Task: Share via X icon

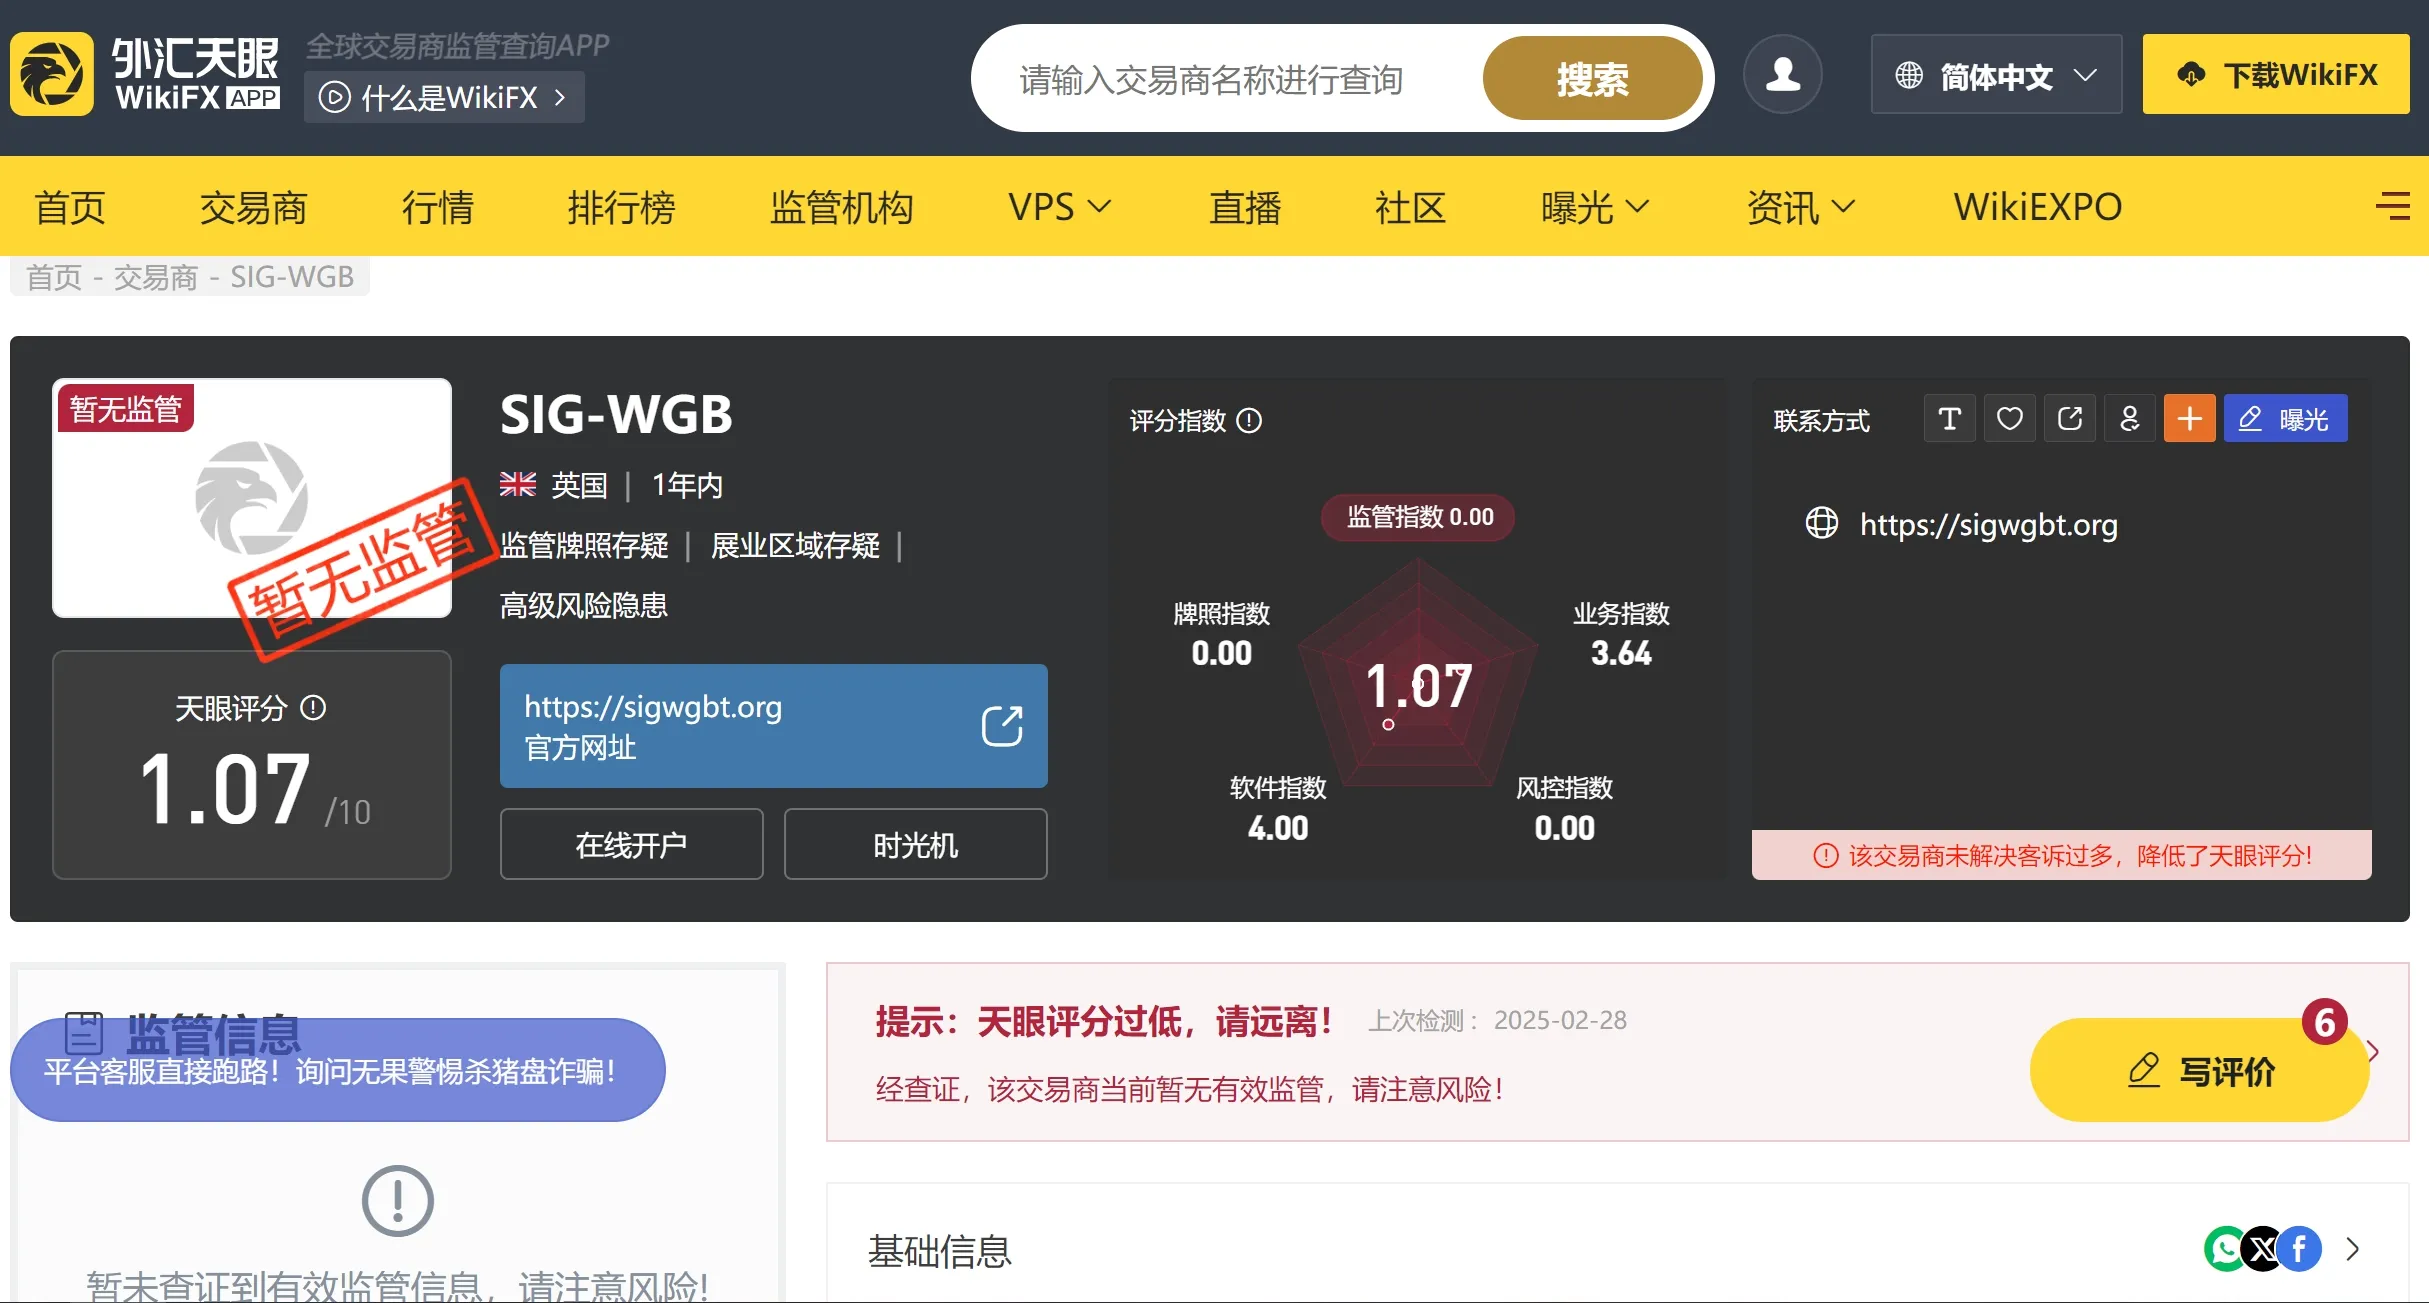Action: (2262, 1249)
